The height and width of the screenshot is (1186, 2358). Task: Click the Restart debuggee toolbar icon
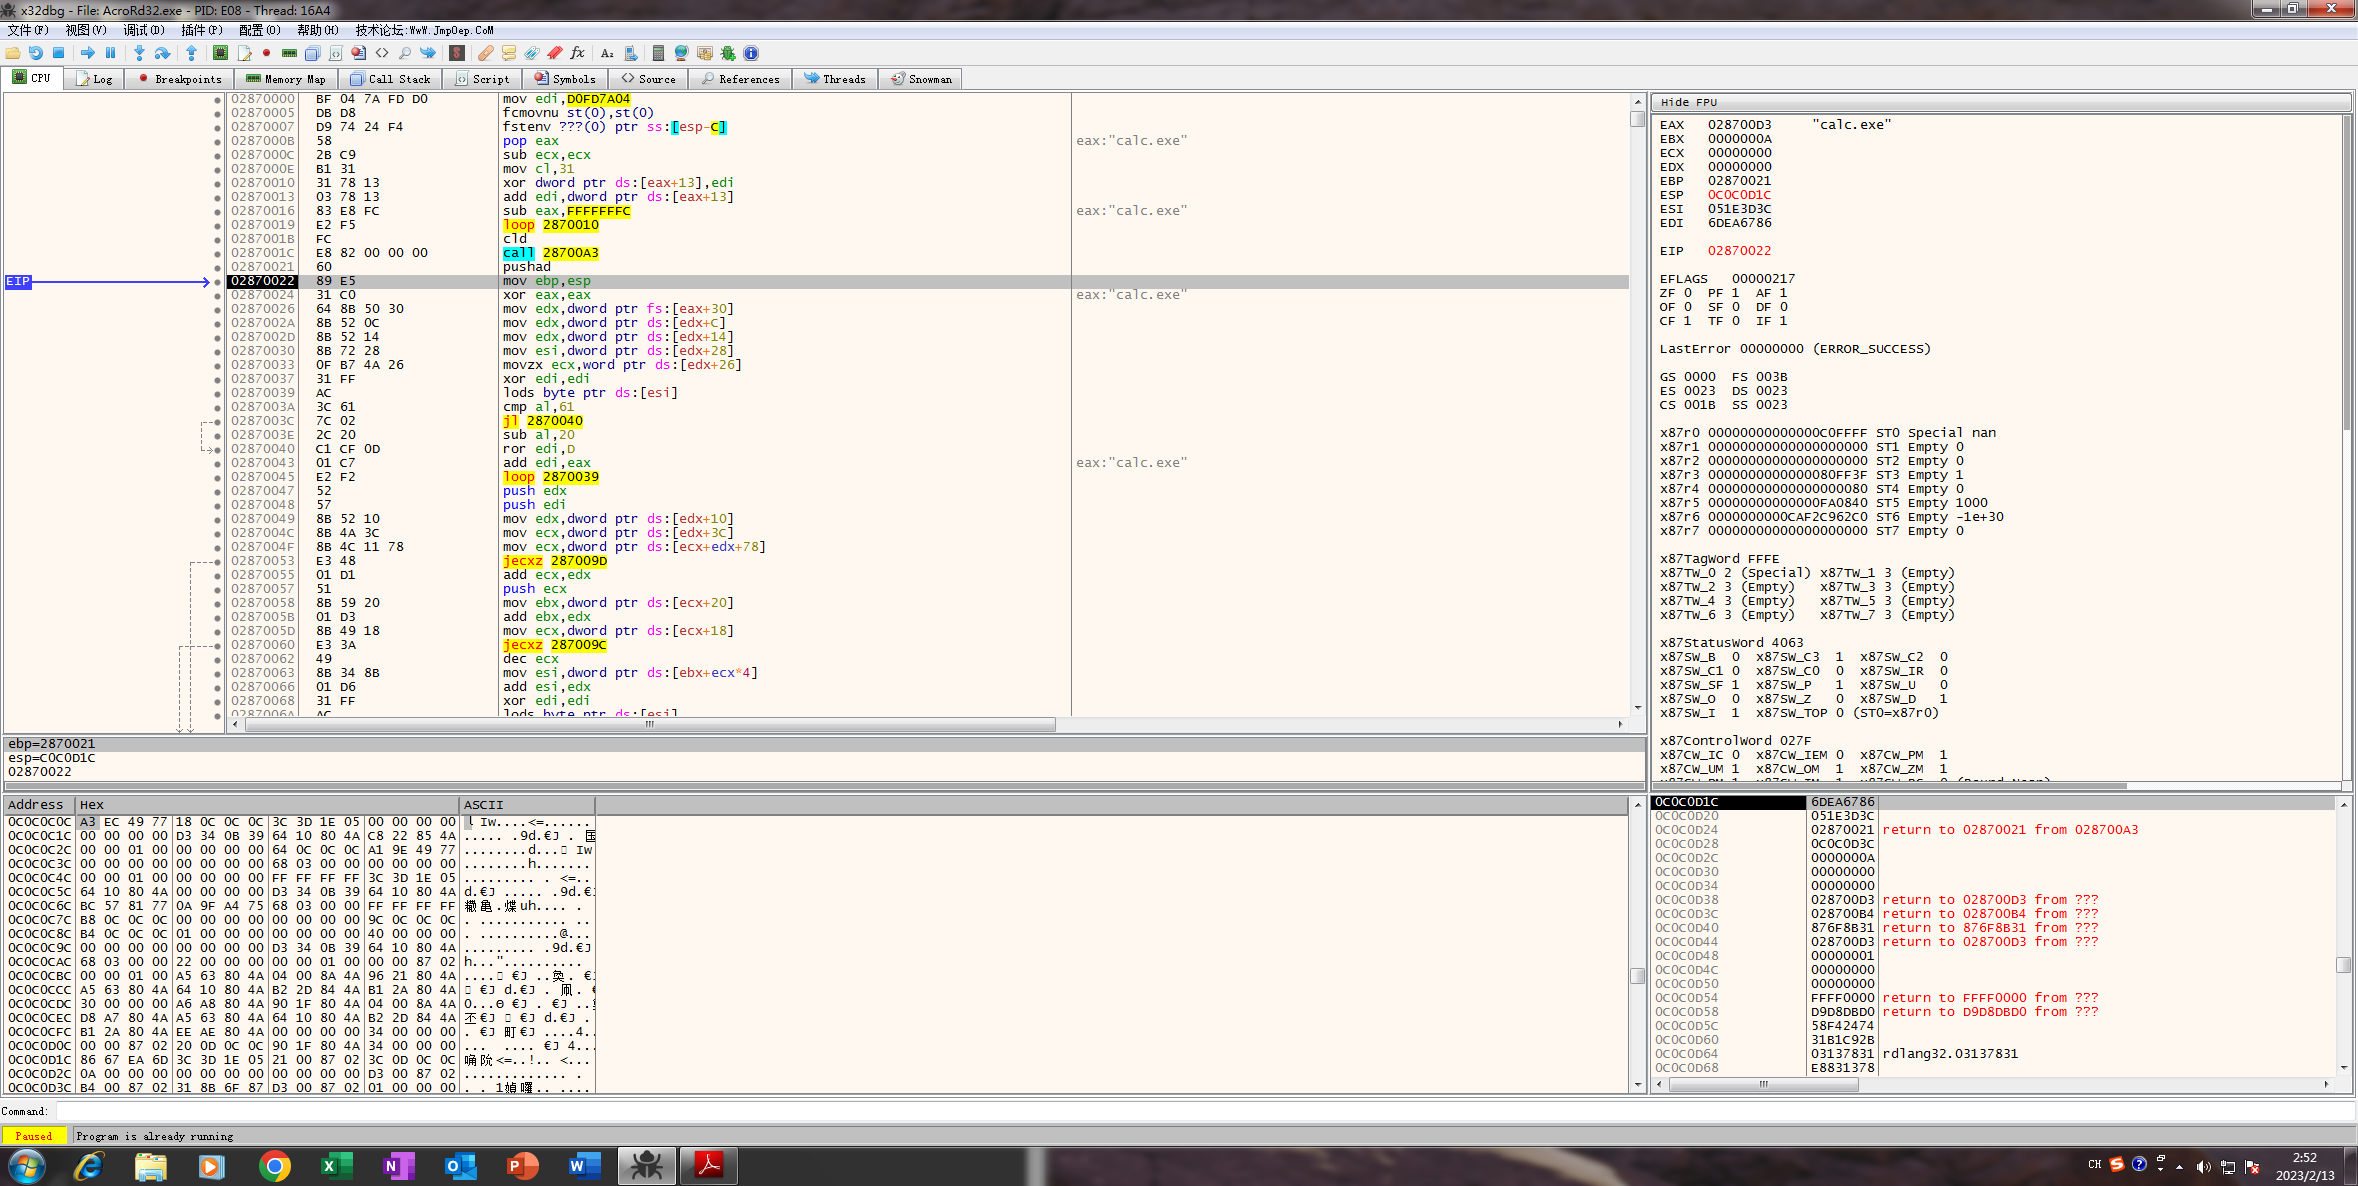tap(36, 53)
